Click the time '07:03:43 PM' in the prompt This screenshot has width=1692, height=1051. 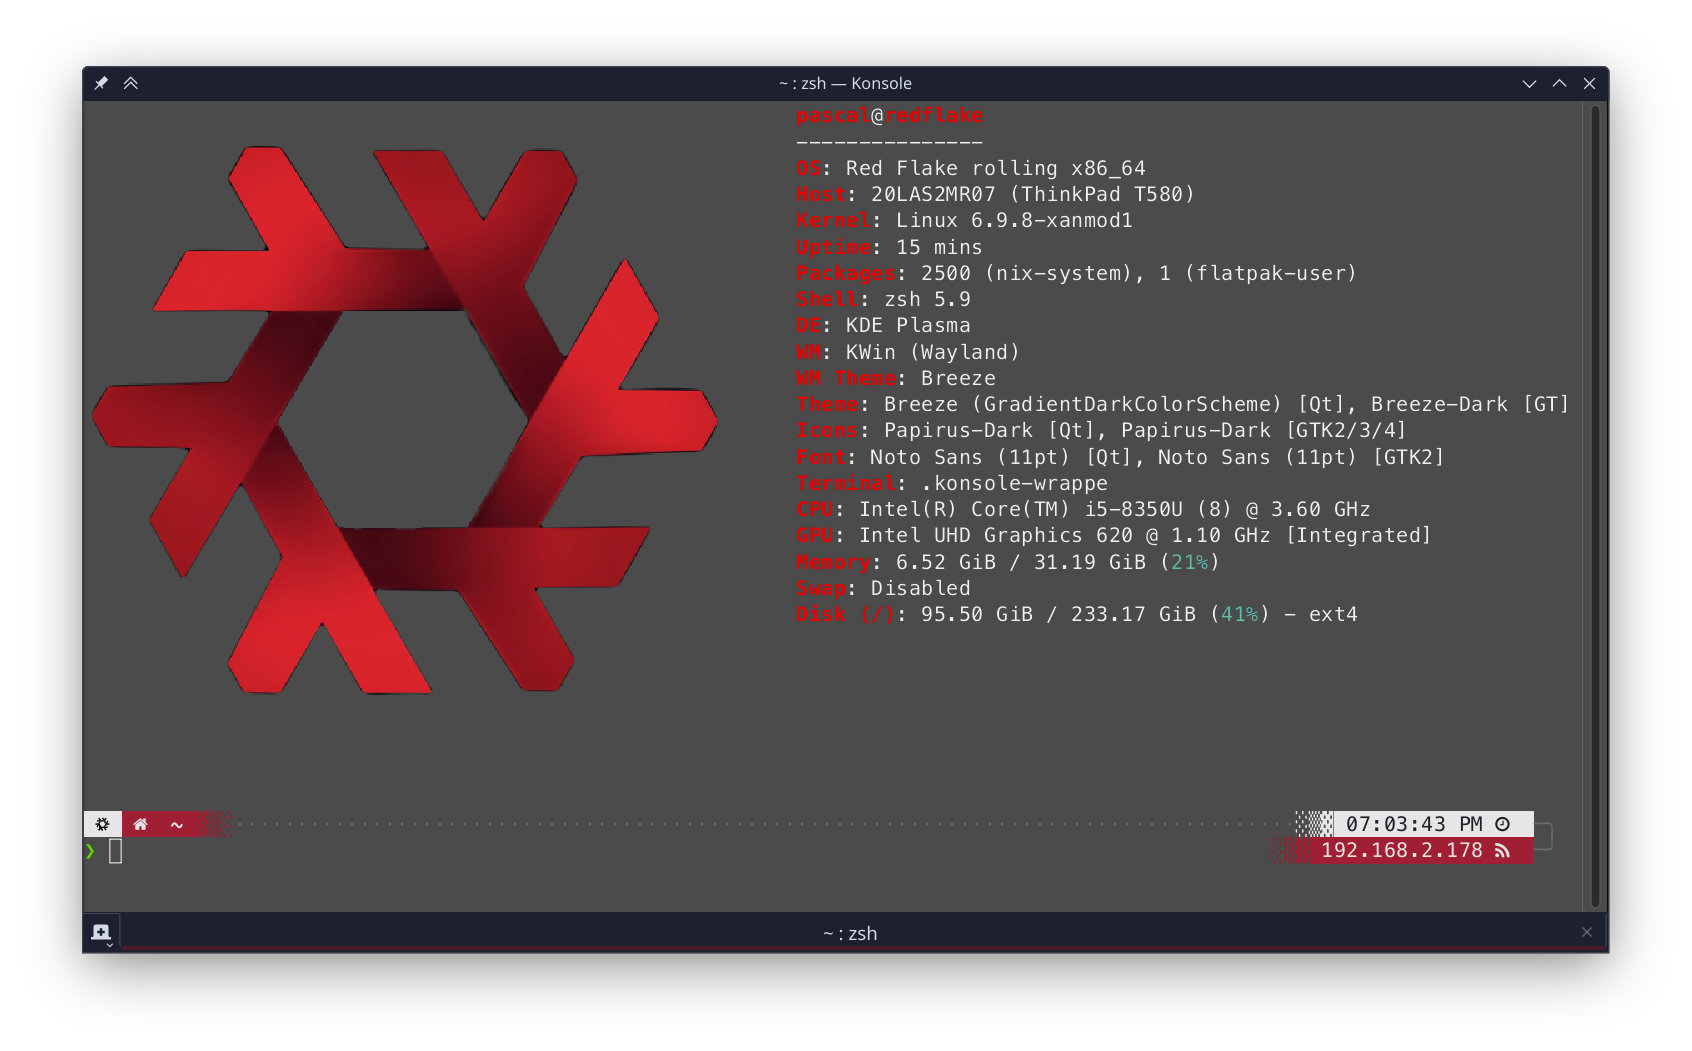point(1414,824)
